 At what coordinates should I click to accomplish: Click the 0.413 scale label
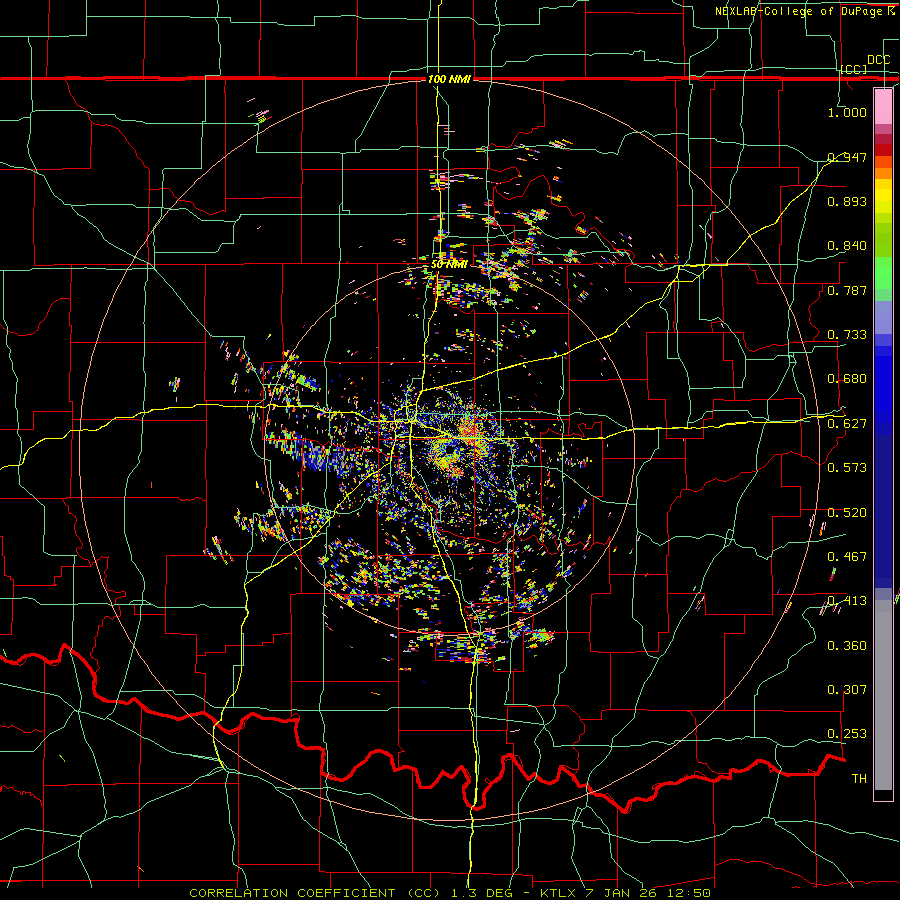[x=847, y=601]
